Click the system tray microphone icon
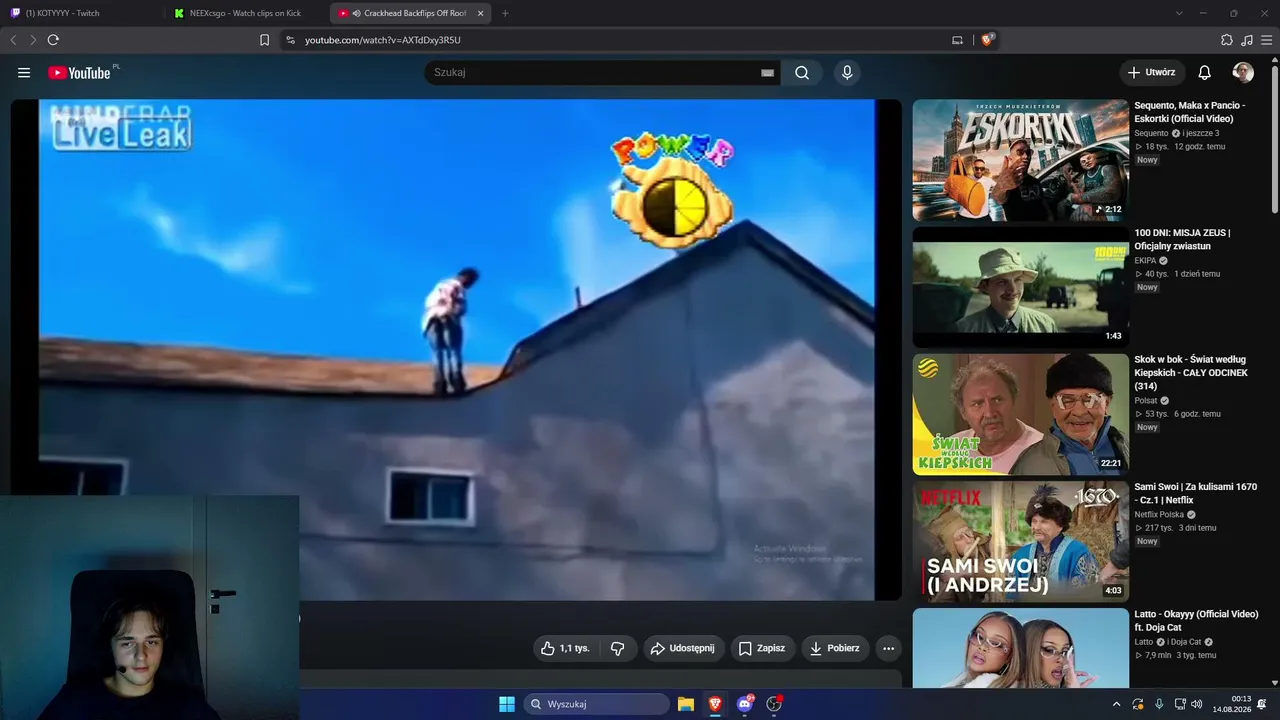The width and height of the screenshot is (1280, 720). pyautogui.click(x=1159, y=704)
